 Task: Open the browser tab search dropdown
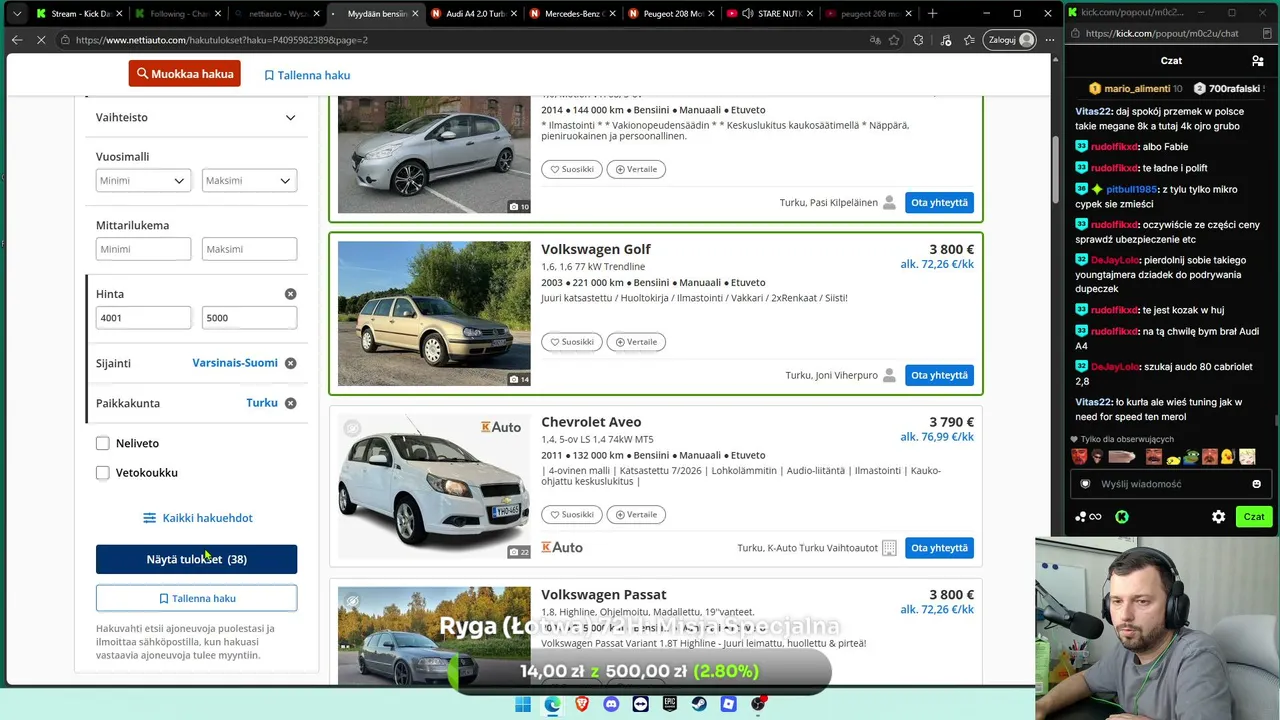[17, 13]
